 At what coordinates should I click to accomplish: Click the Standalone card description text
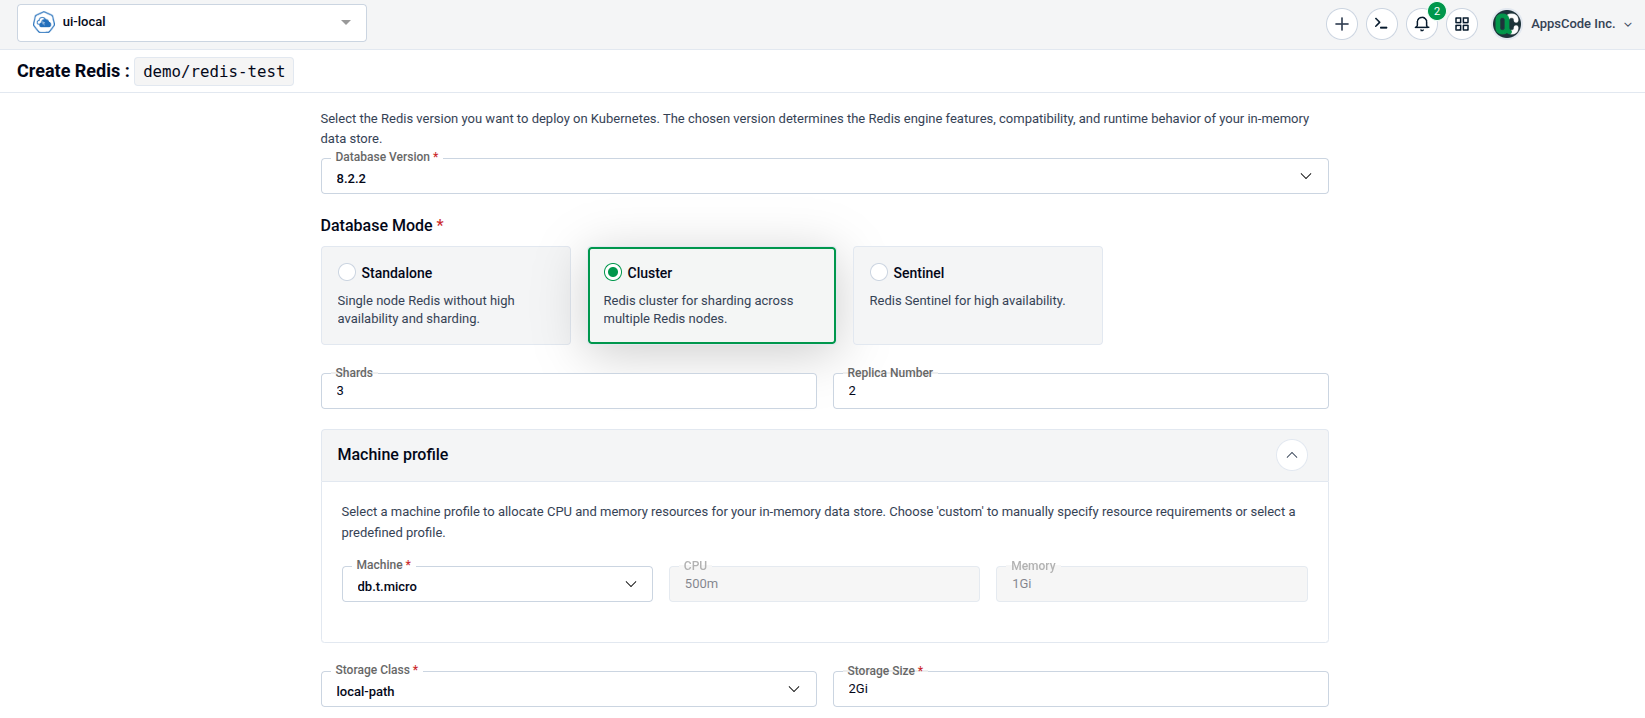click(x=426, y=309)
